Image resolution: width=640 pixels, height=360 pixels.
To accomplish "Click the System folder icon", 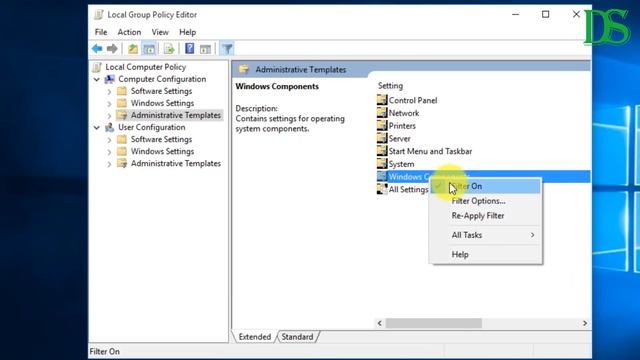I will 382,163.
